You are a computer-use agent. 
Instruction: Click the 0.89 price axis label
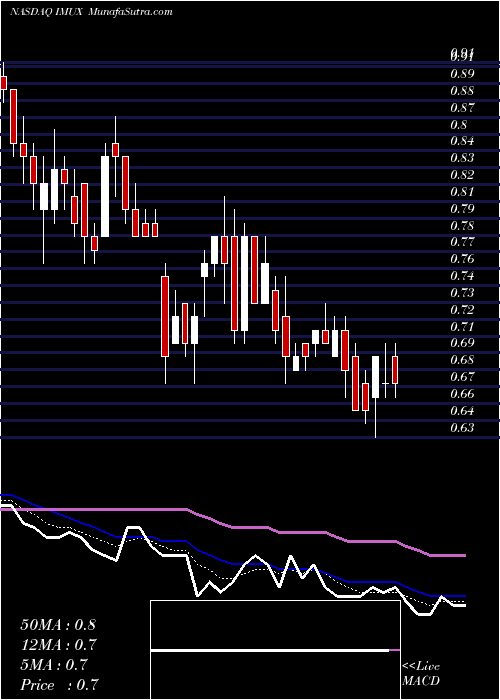[461, 74]
